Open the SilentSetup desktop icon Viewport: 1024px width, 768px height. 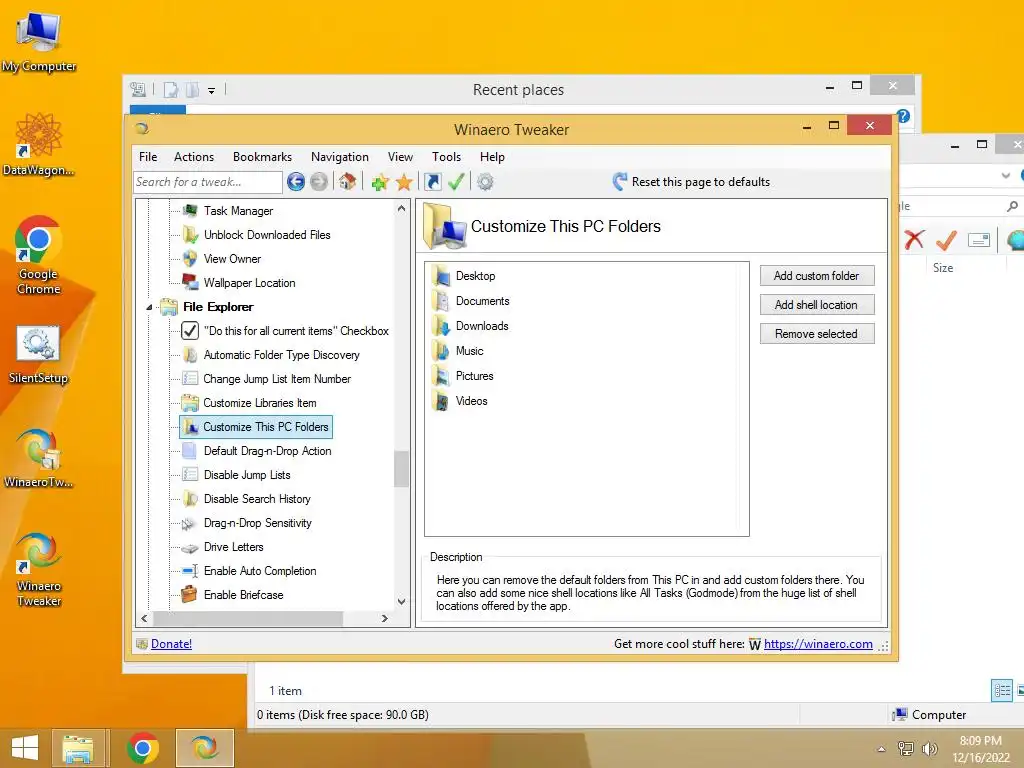point(39,355)
